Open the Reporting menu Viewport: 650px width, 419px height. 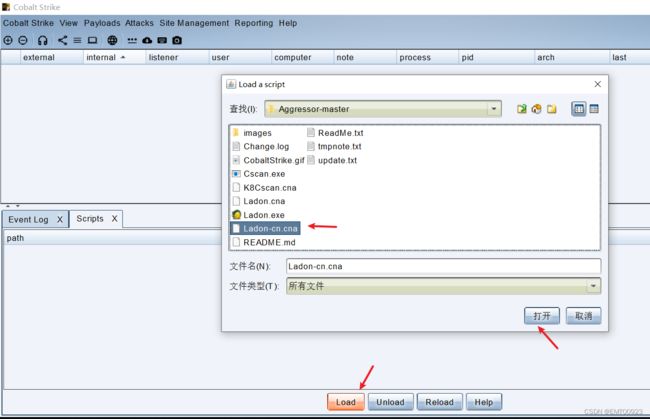click(254, 23)
